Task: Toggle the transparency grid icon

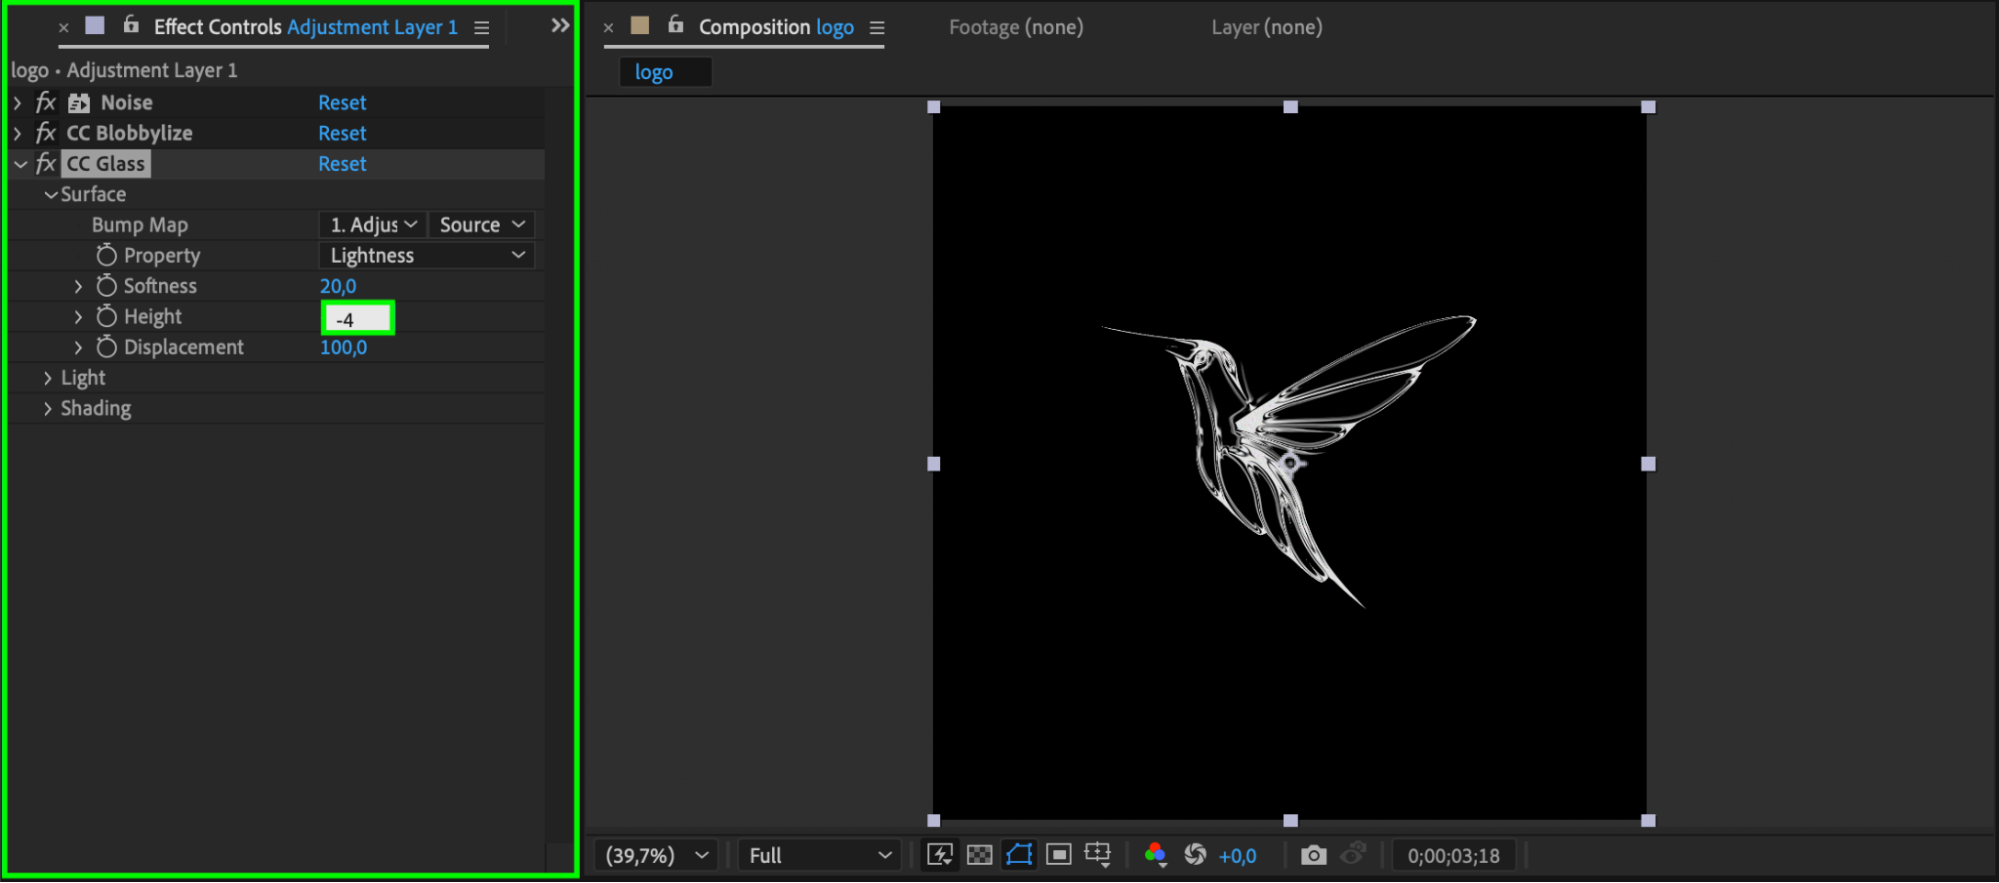Action: click(x=980, y=855)
